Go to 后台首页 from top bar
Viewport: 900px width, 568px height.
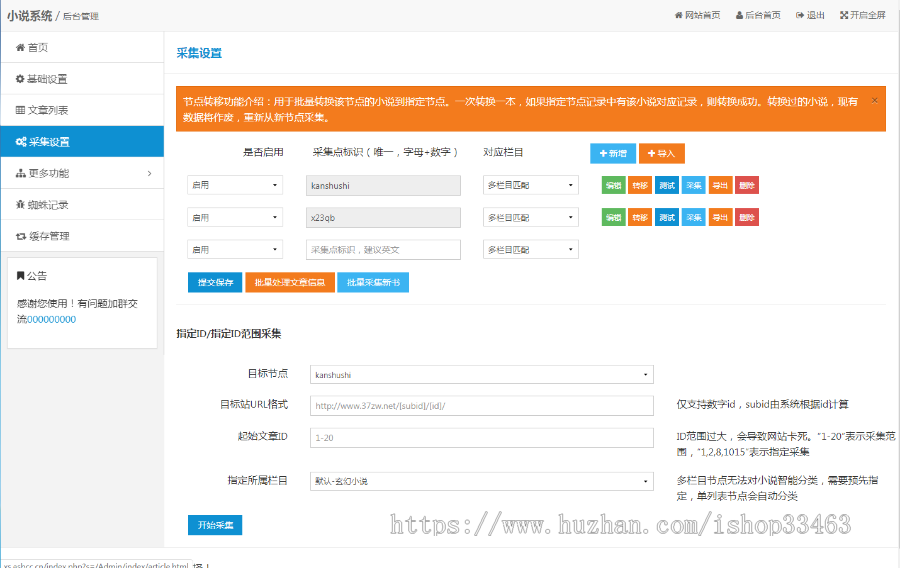(758, 15)
